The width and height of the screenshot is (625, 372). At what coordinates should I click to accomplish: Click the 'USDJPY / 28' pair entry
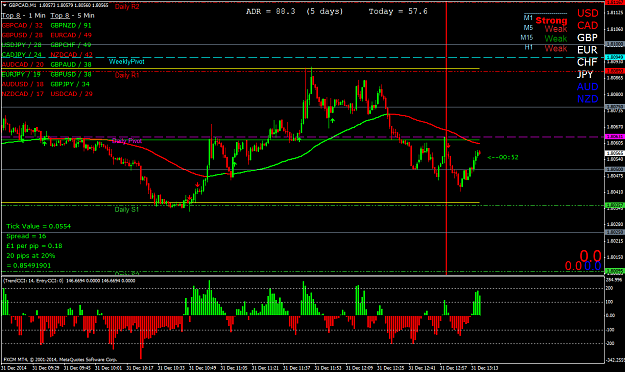22,45
